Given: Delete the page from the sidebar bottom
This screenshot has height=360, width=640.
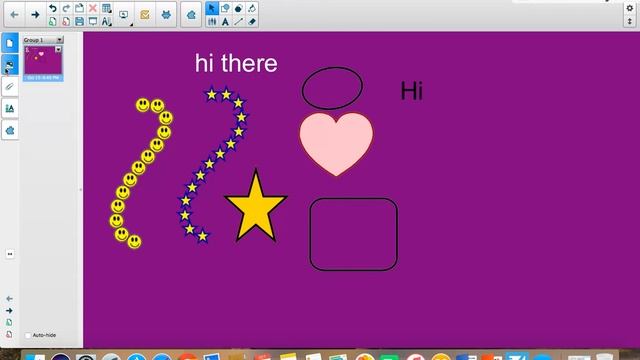Looking at the screenshot, I should pos(9,334).
